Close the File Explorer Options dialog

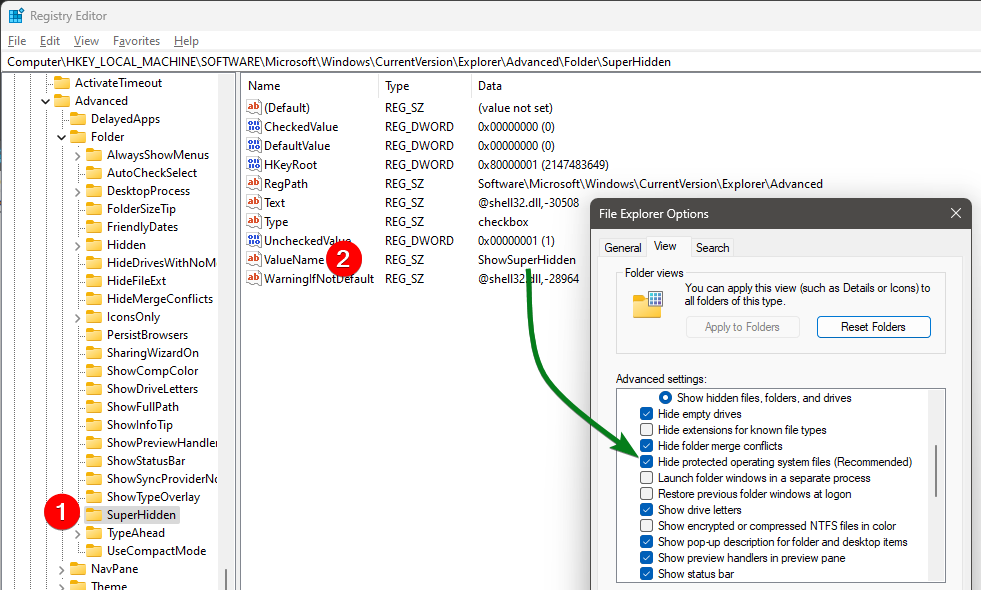click(x=955, y=213)
